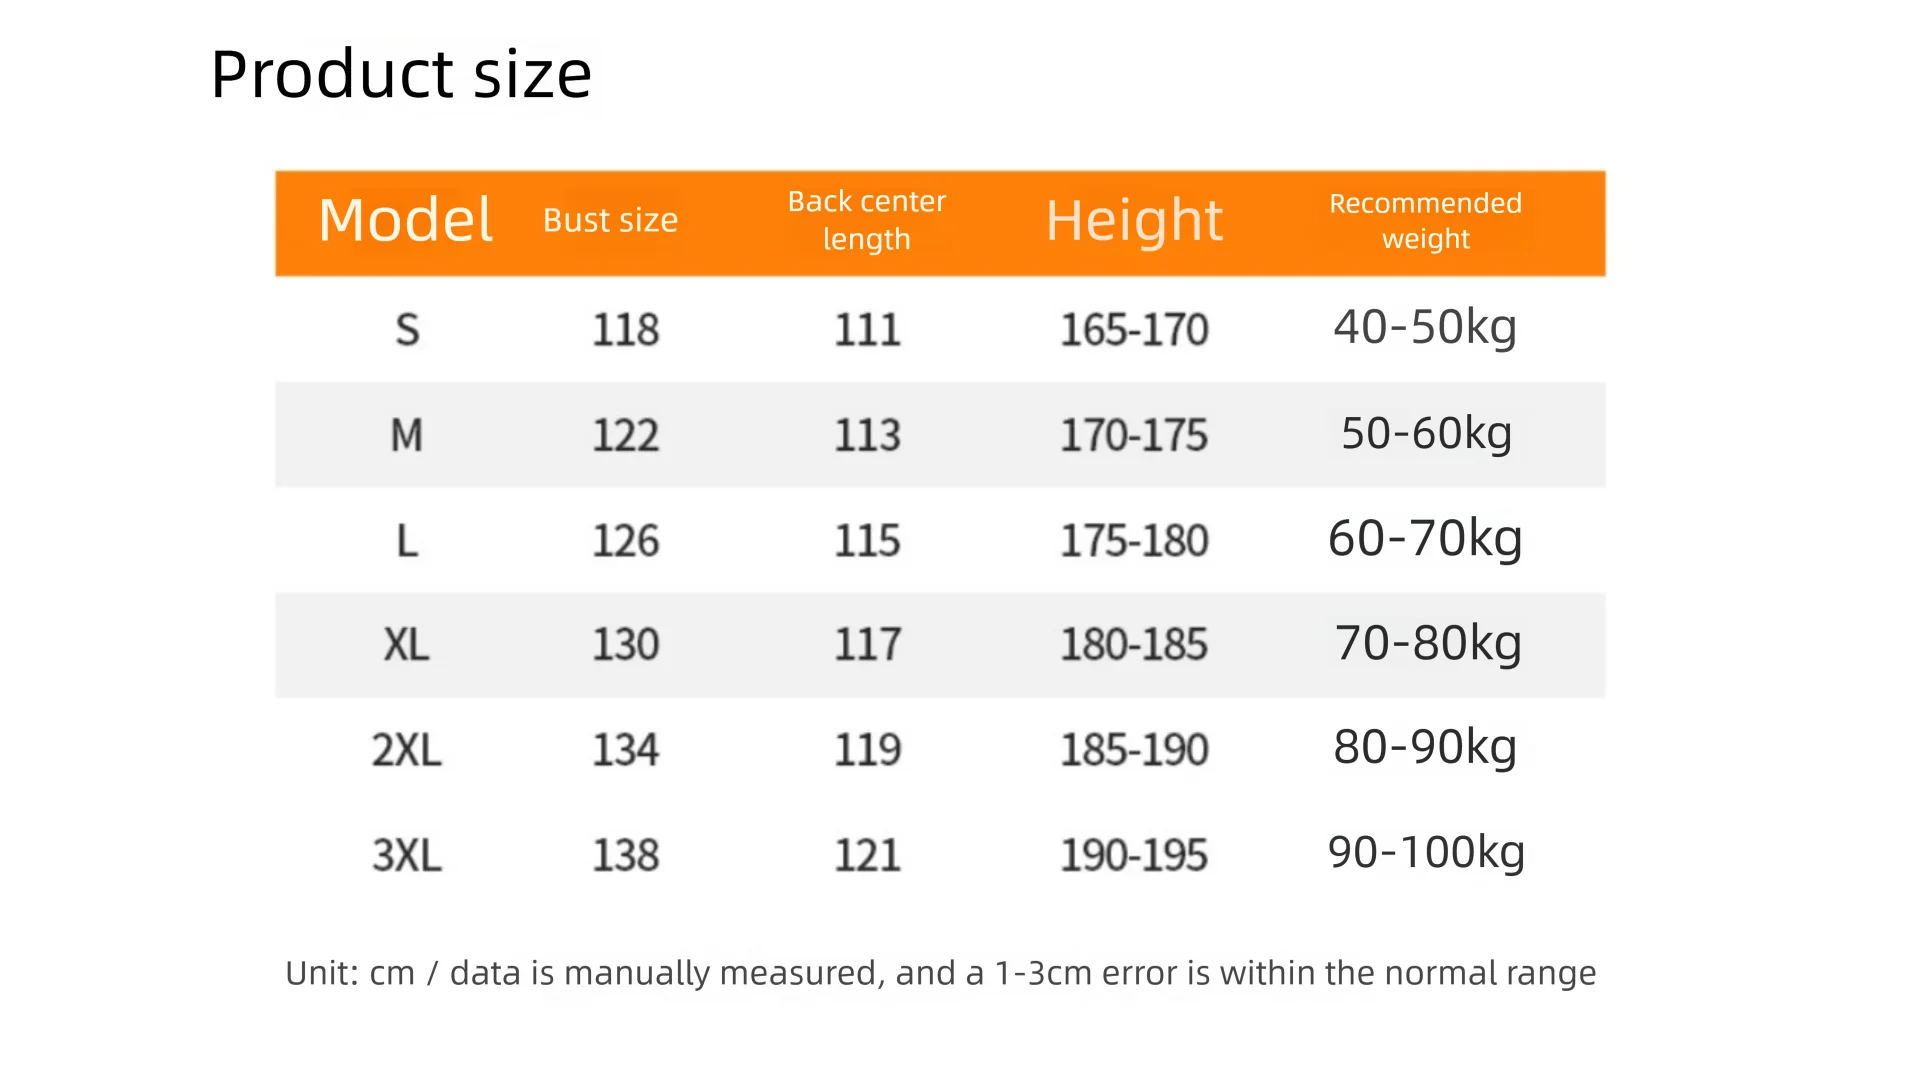Click the Height column header
This screenshot has height=1080, width=1920.
(x=1134, y=220)
